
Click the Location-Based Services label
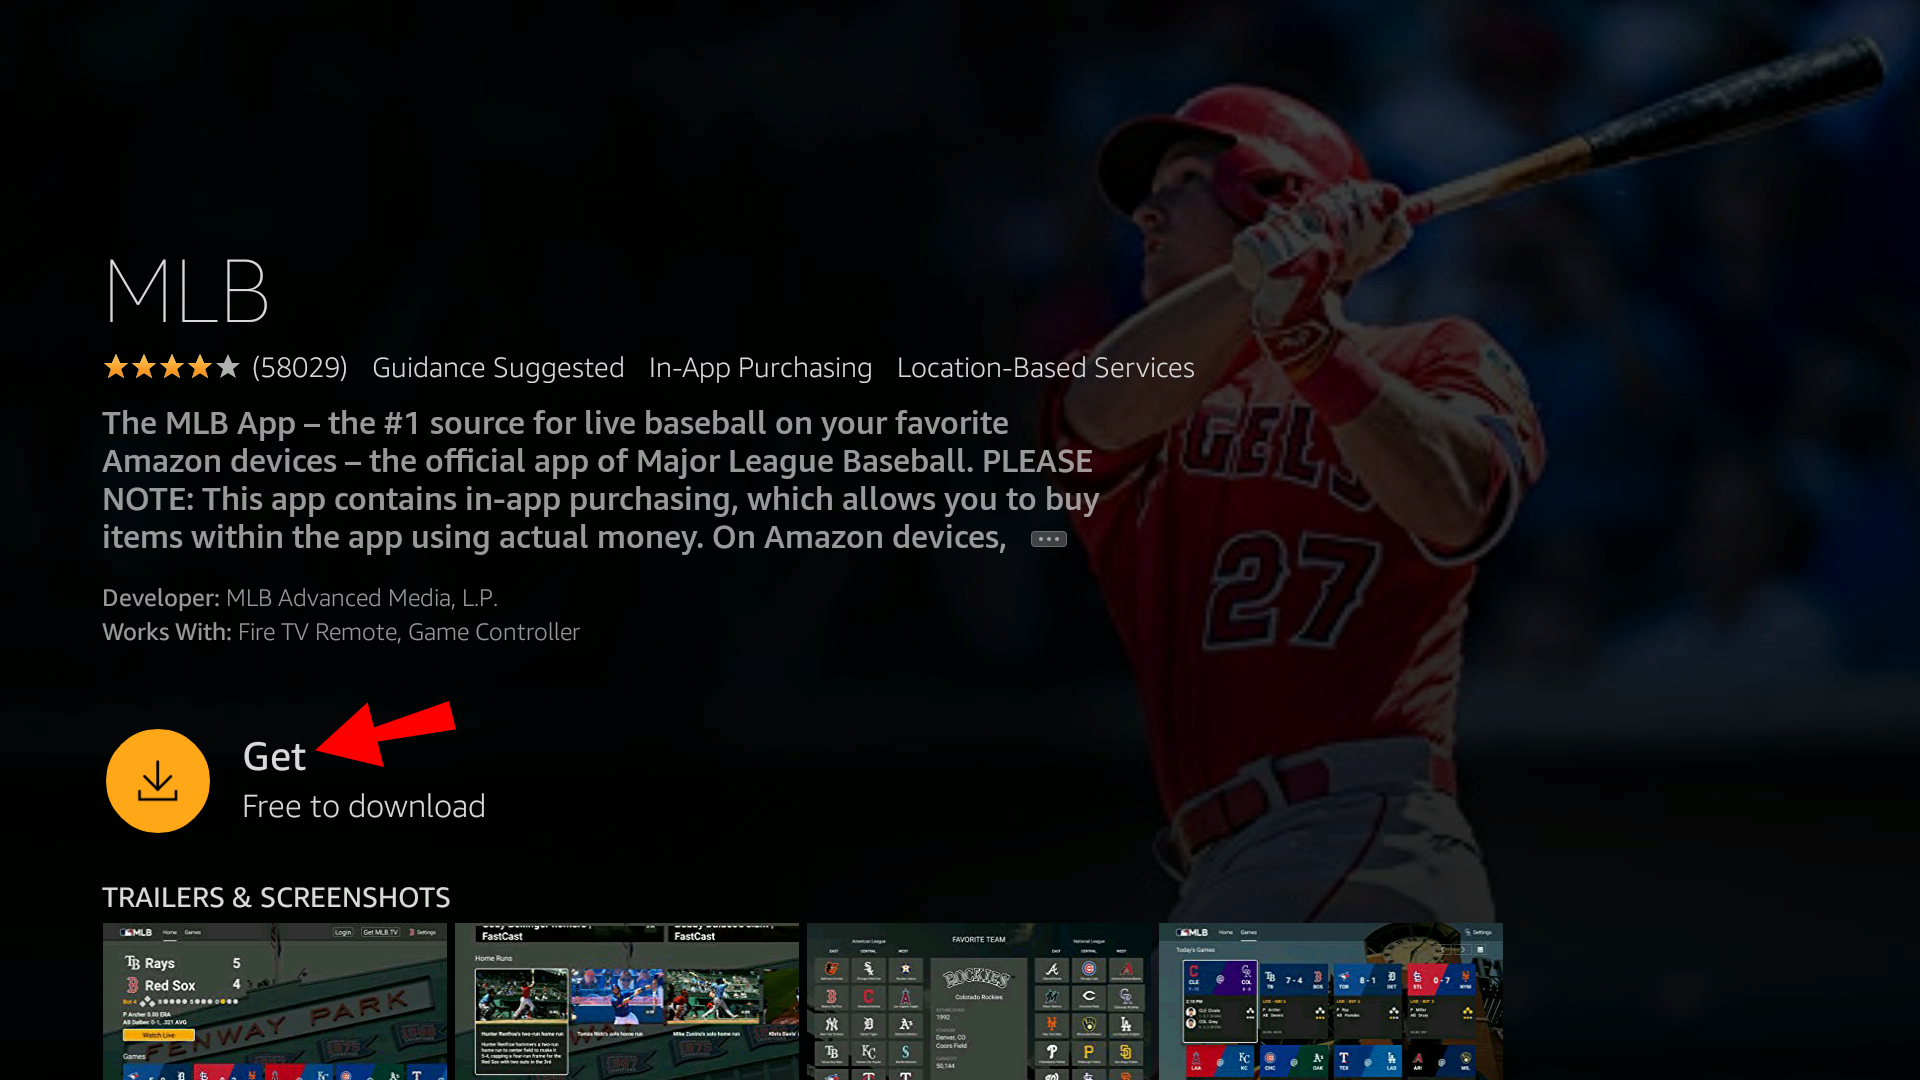point(1045,368)
